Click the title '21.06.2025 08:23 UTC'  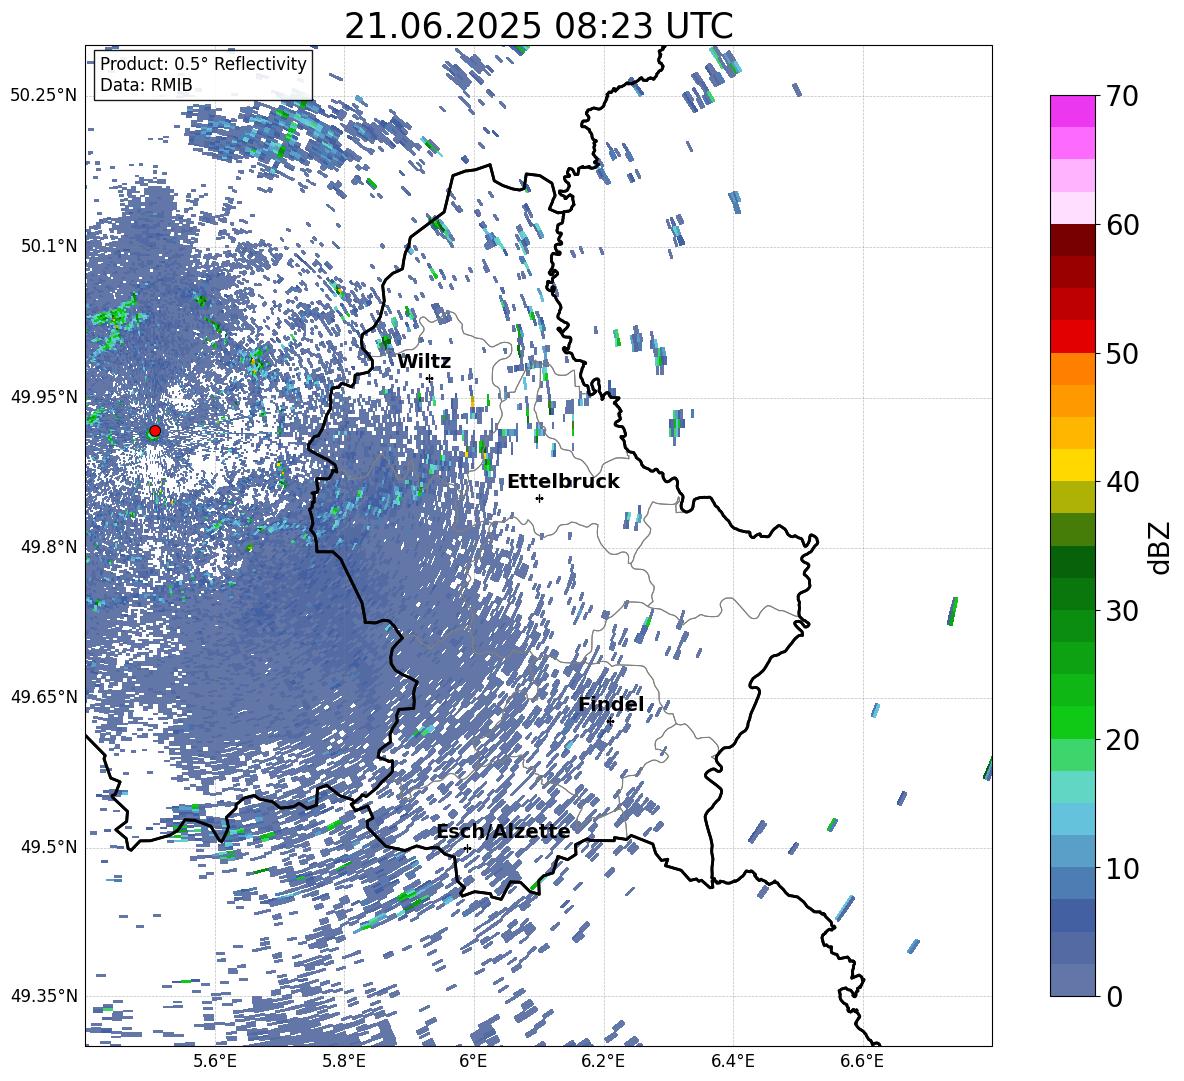tap(538, 26)
